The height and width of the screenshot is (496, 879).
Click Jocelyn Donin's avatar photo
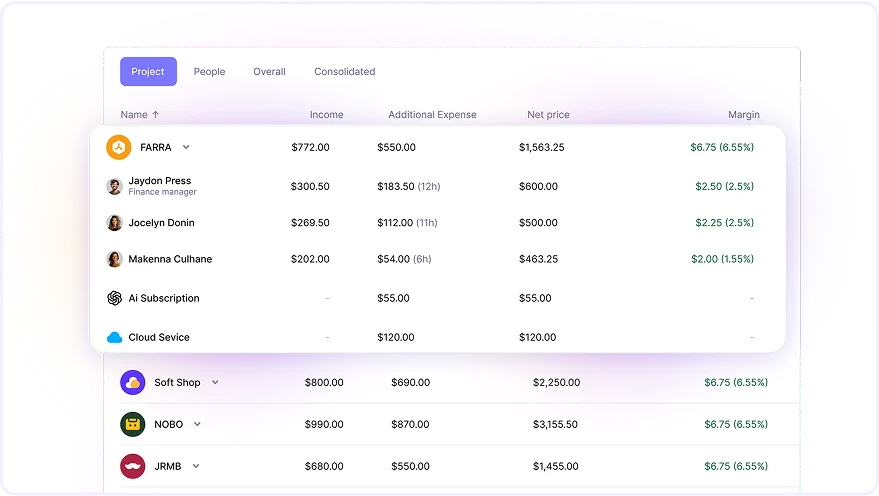pos(114,222)
